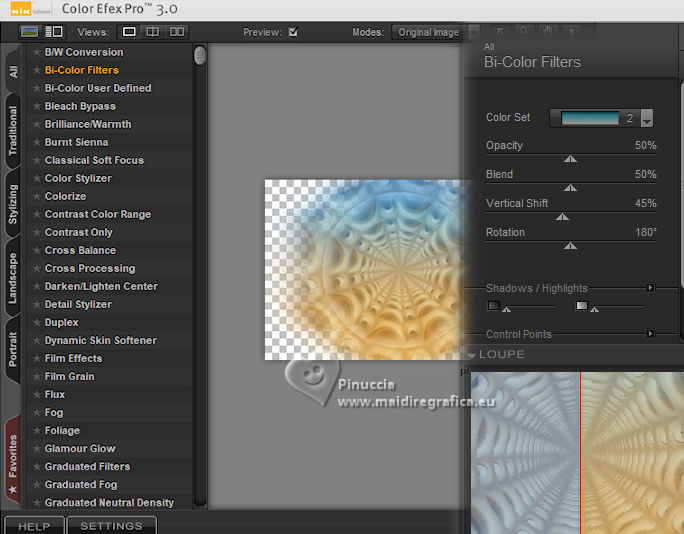684x534 pixels.
Task: Click the HELP button
Action: click(34, 526)
